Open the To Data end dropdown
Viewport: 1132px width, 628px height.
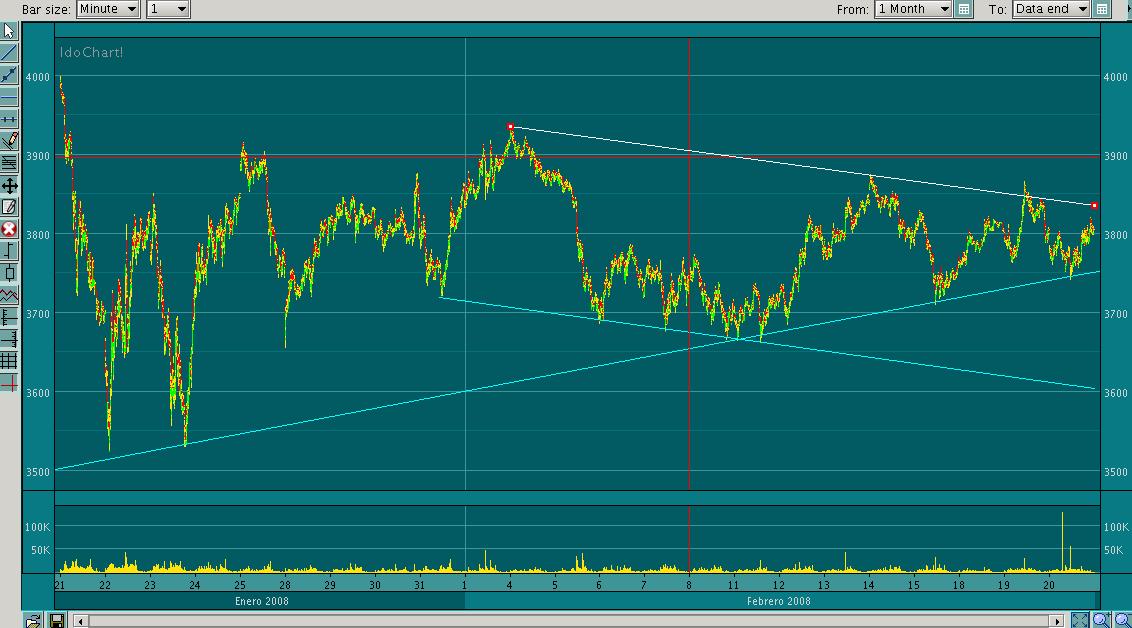pos(1051,9)
